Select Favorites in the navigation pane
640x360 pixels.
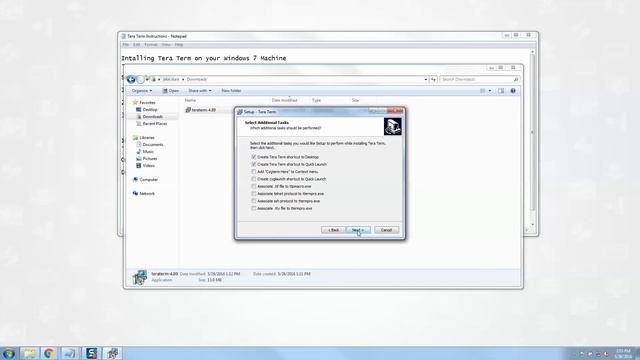point(144,102)
